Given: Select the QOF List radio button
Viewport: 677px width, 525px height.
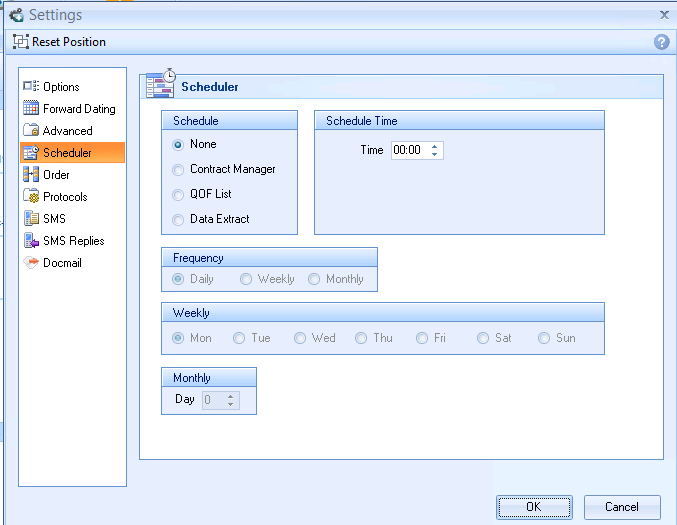Looking at the screenshot, I should [179, 195].
